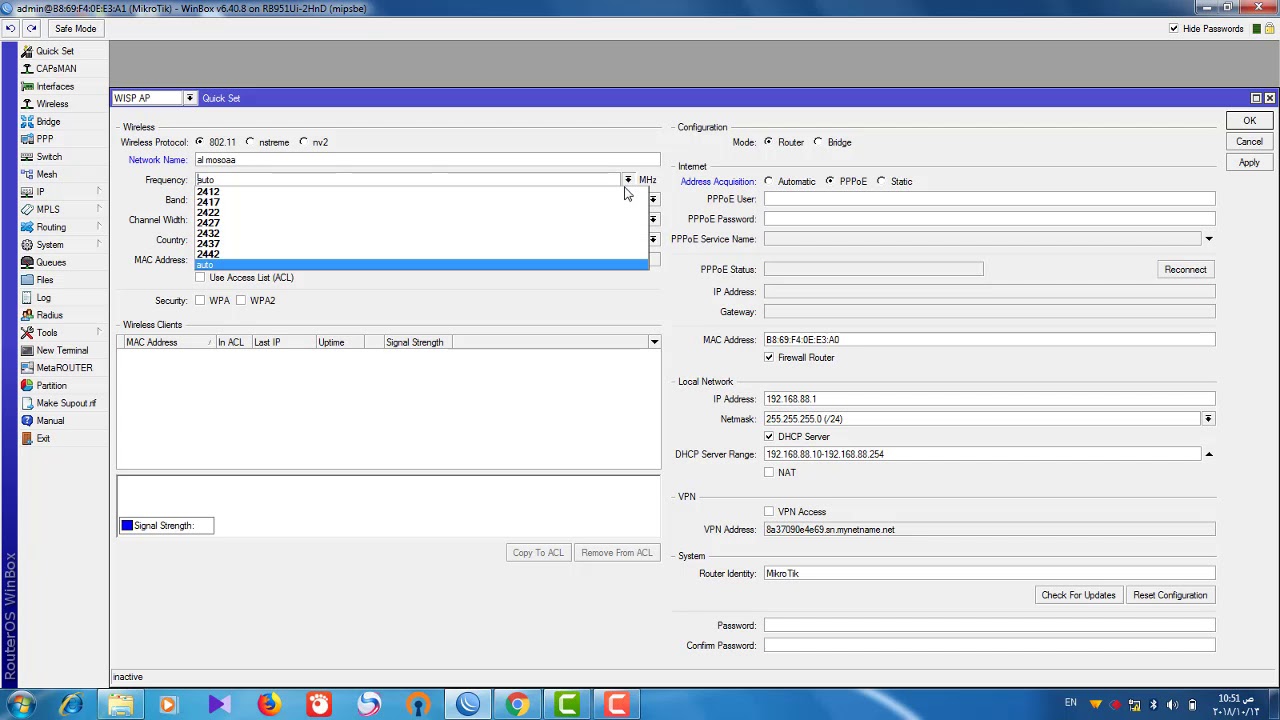Enable the VPN Access checkbox
Viewport: 1280px width, 720px height.
[x=769, y=511]
